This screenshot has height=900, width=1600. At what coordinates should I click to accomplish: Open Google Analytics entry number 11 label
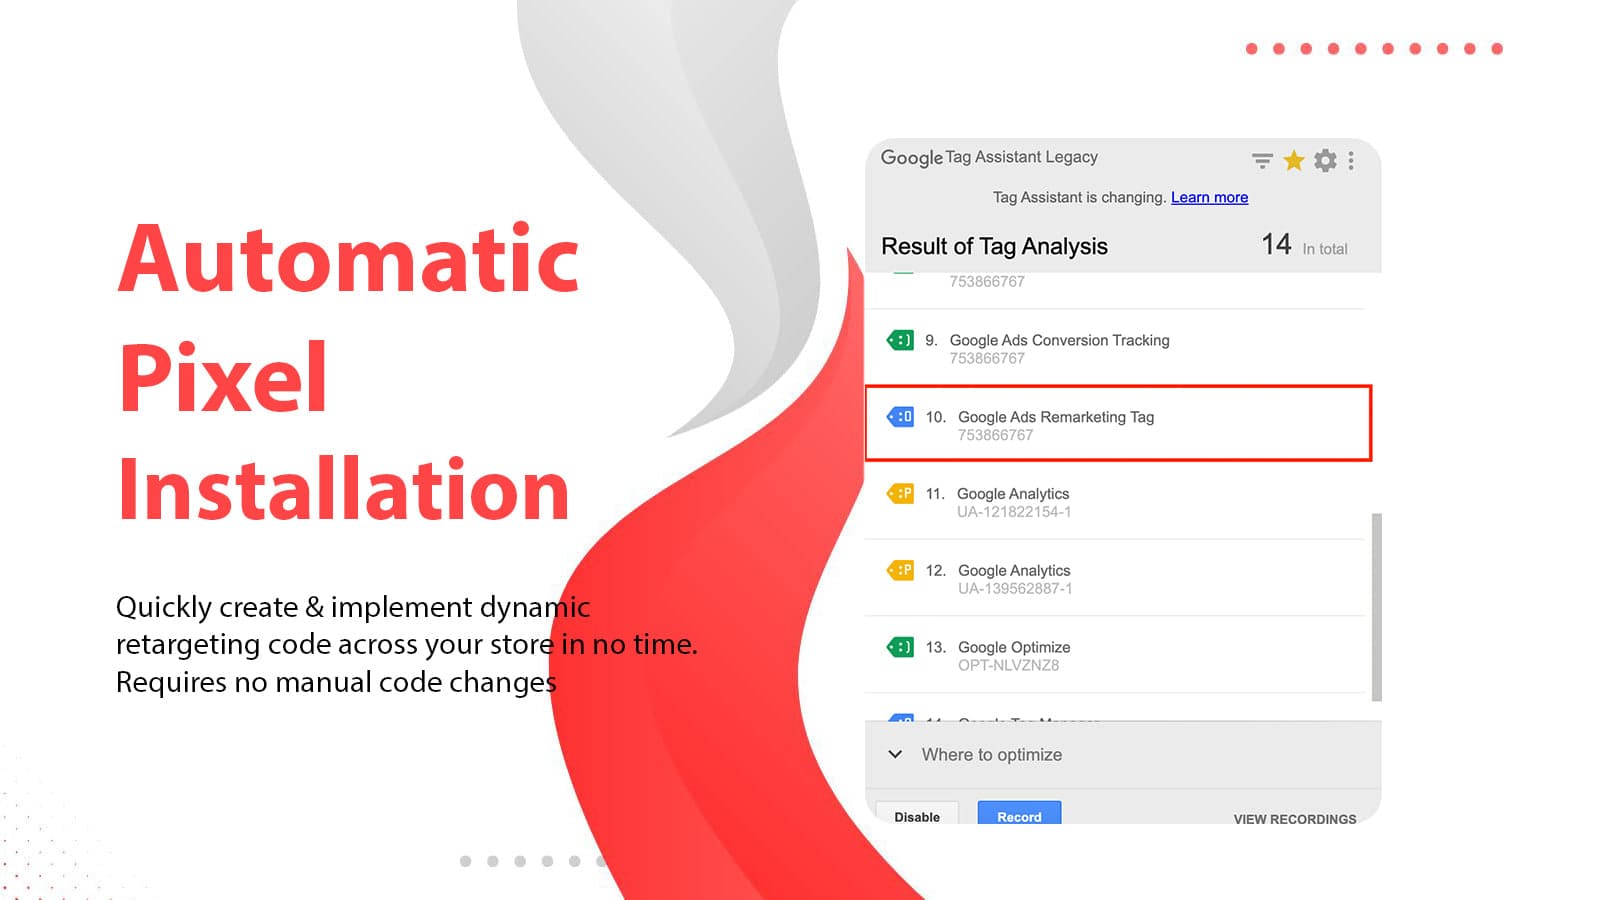[x=1012, y=494]
